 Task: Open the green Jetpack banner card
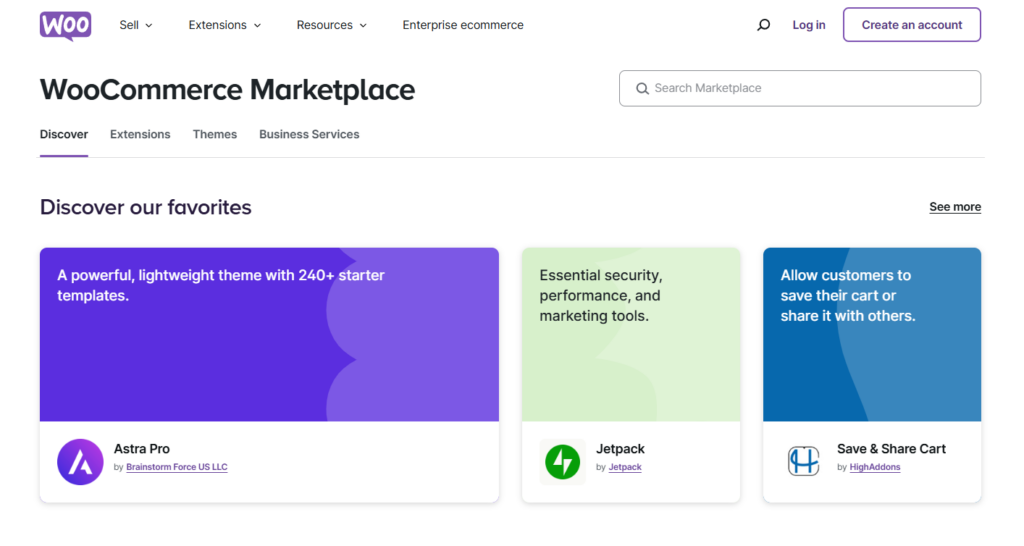pyautogui.click(x=631, y=334)
